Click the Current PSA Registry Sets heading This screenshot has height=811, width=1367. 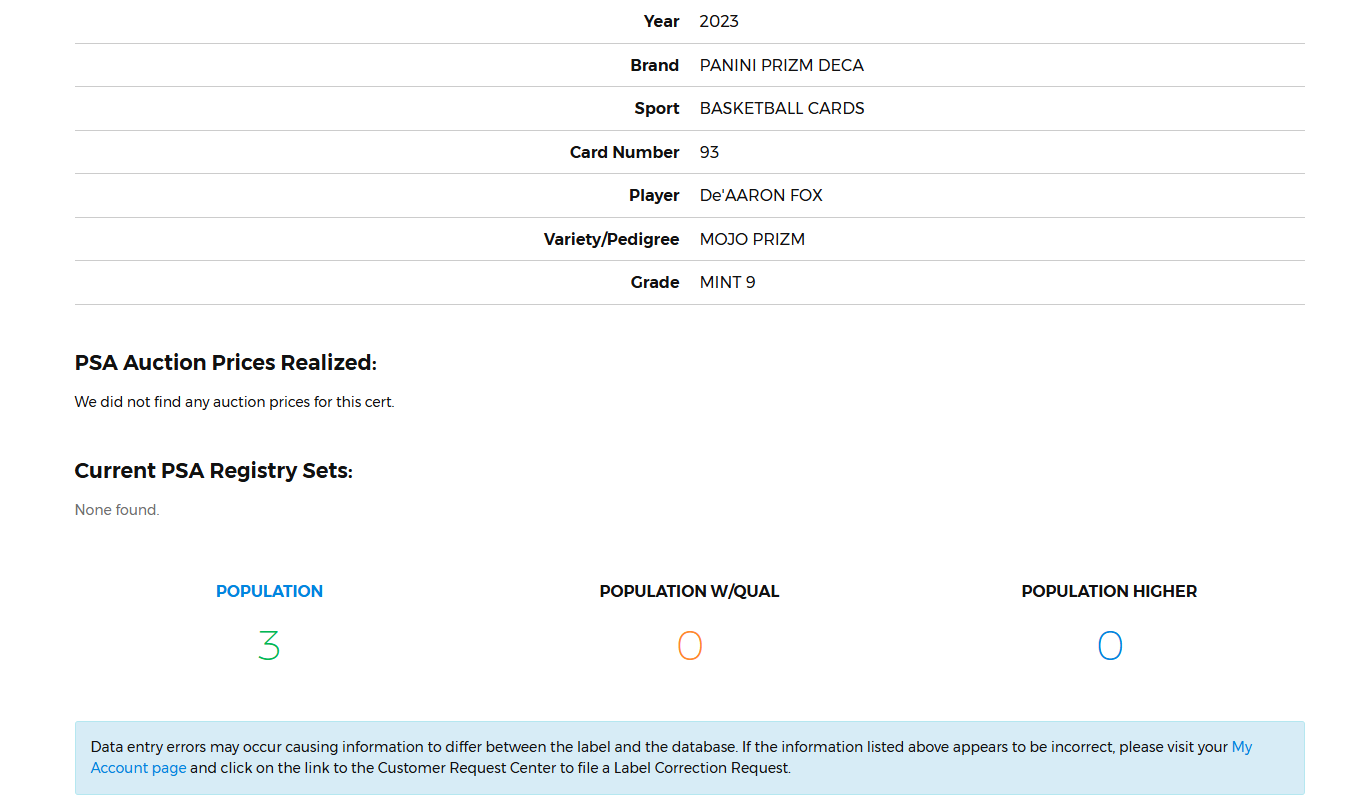tap(214, 471)
